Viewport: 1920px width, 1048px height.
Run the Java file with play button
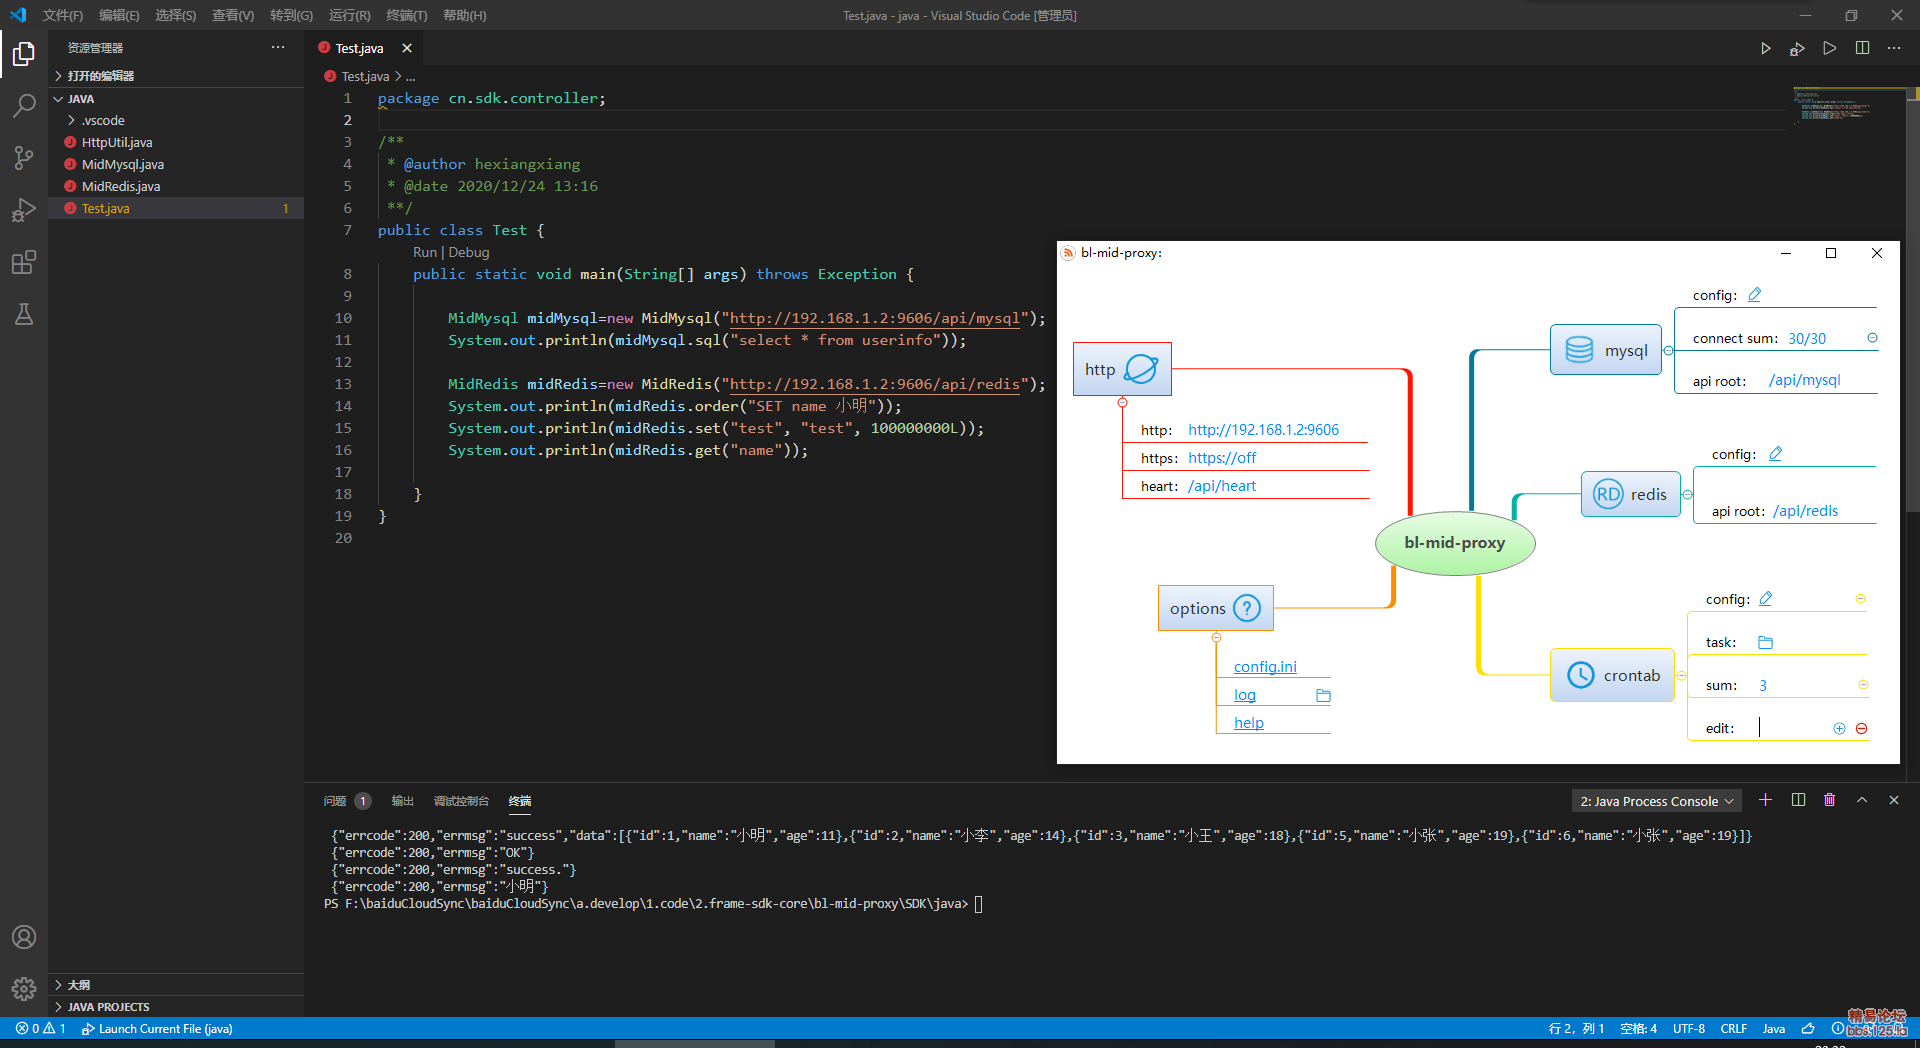pyautogui.click(x=1766, y=48)
